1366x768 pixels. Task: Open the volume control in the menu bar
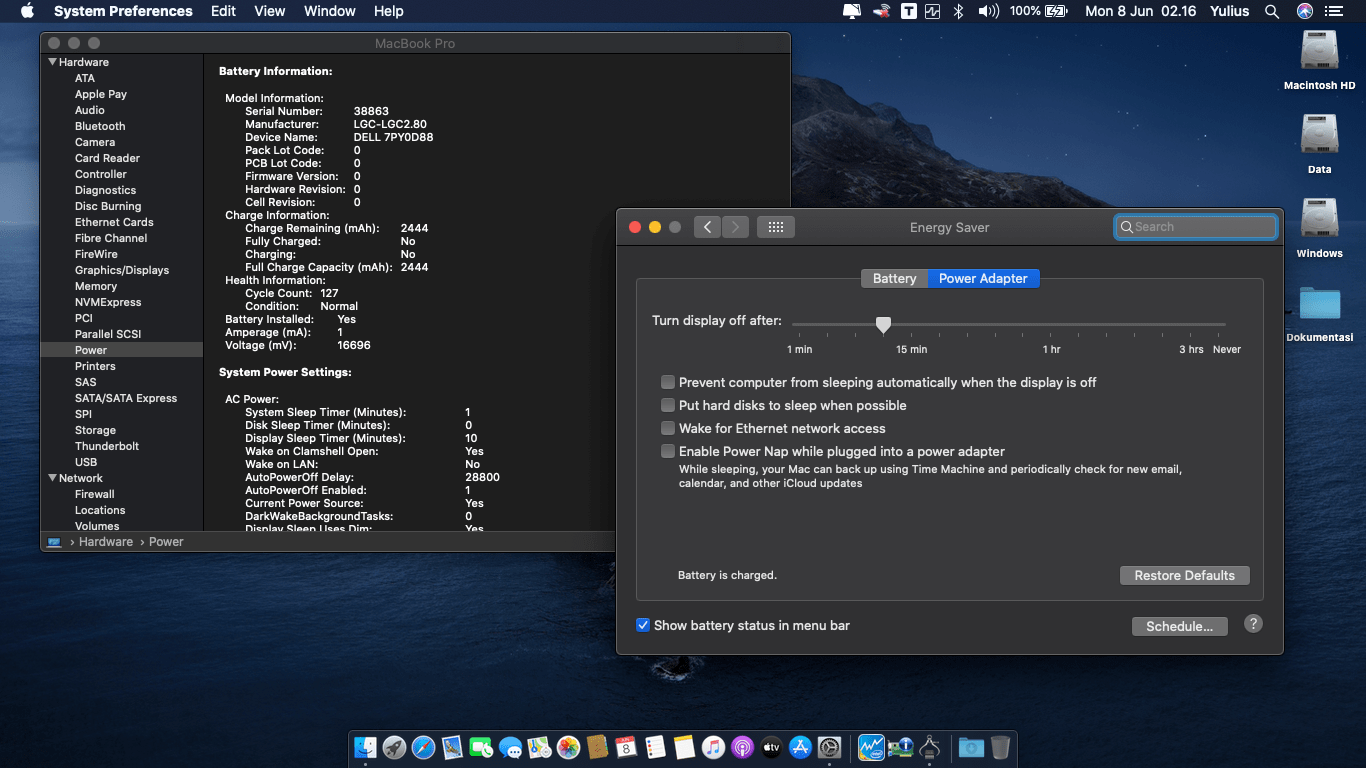point(988,11)
